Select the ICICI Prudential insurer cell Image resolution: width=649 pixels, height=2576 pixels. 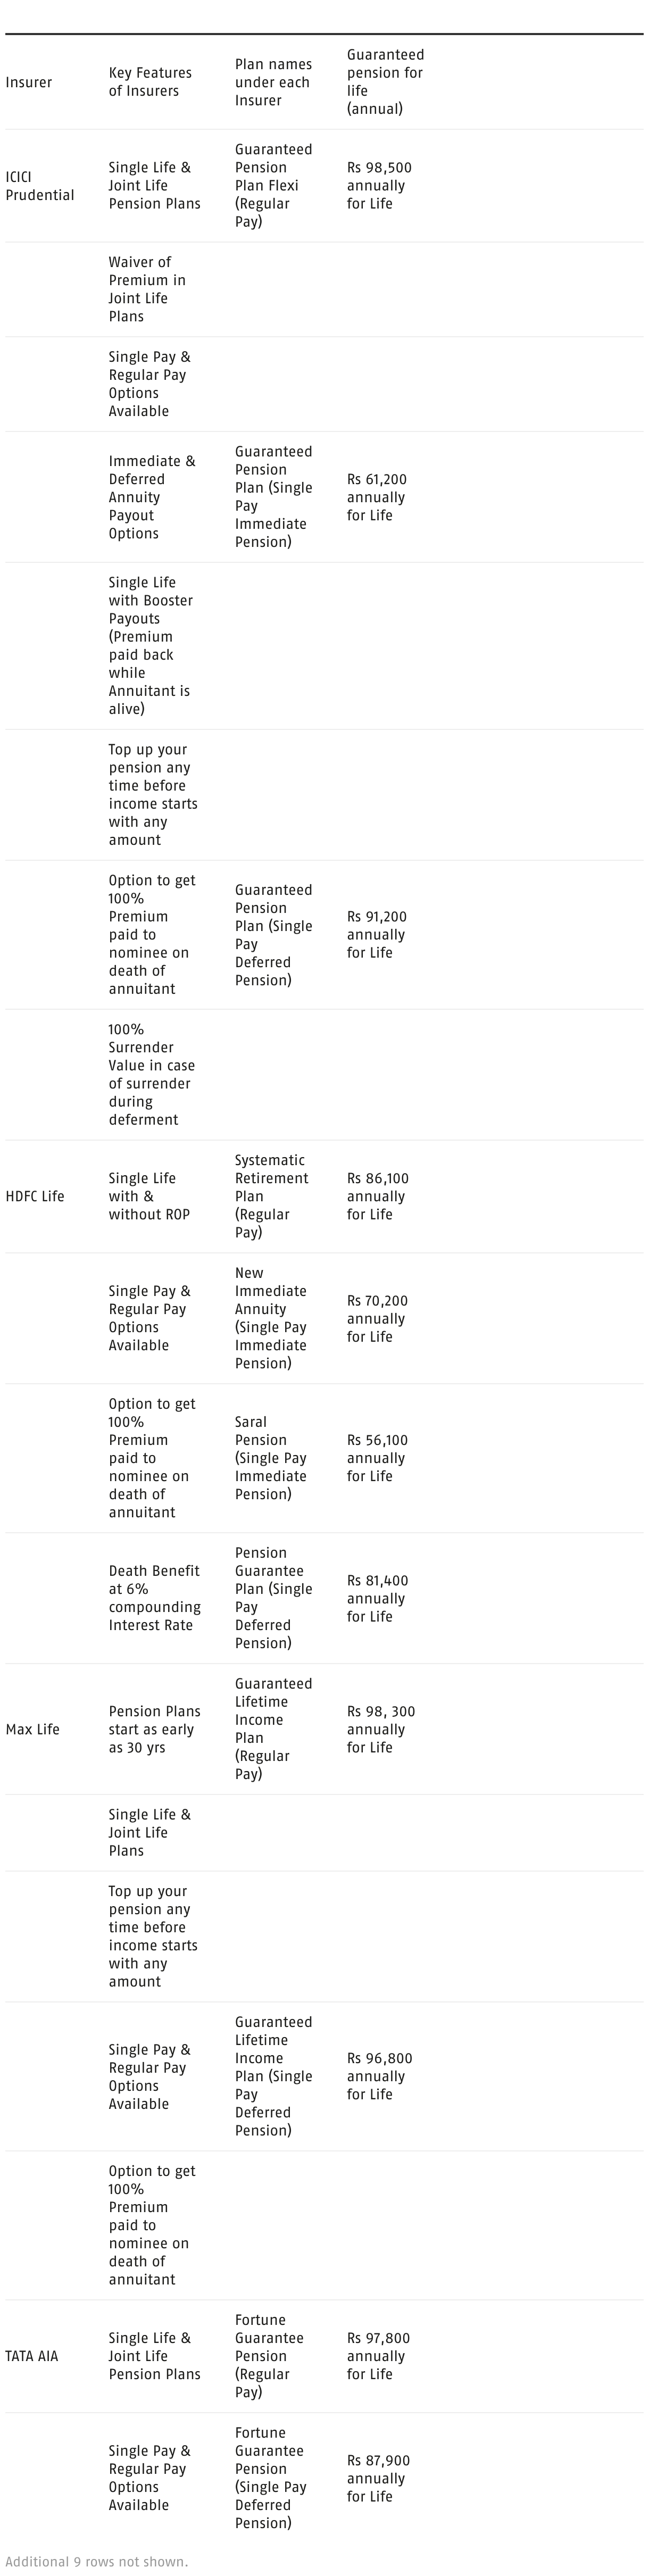click(x=40, y=186)
